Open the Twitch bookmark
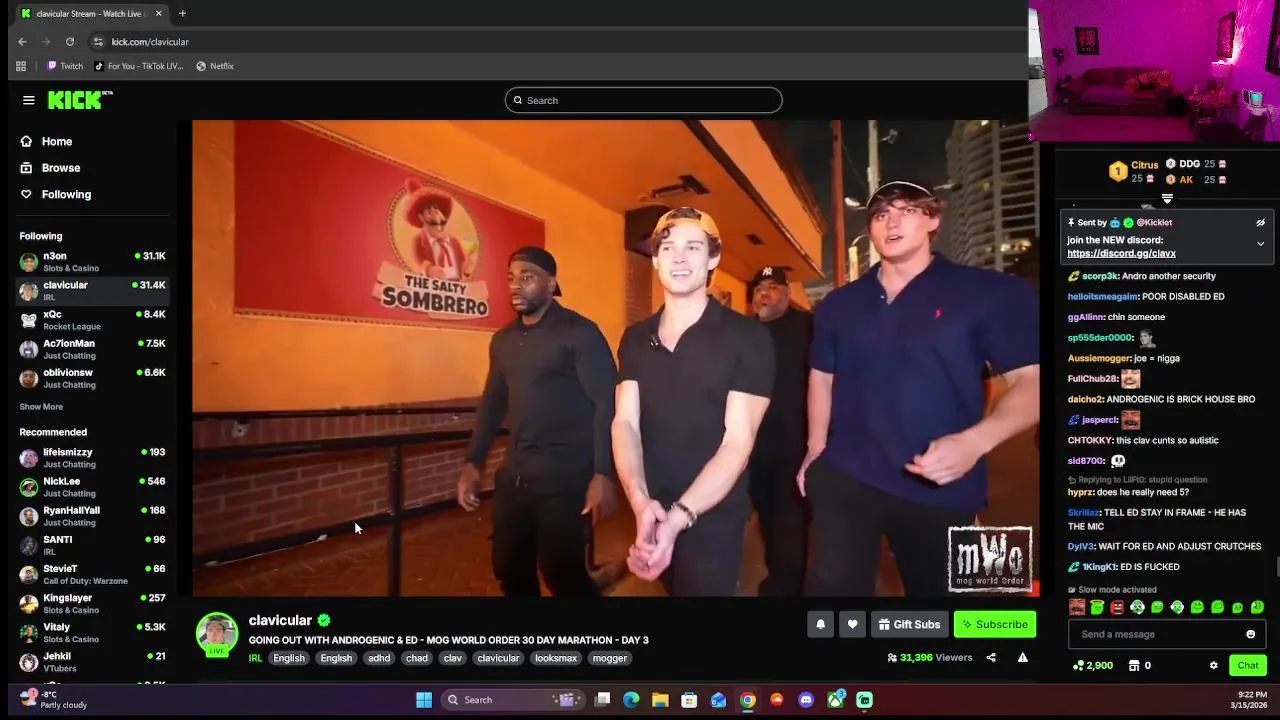Screen dimensions: 1280x720 click(65, 66)
